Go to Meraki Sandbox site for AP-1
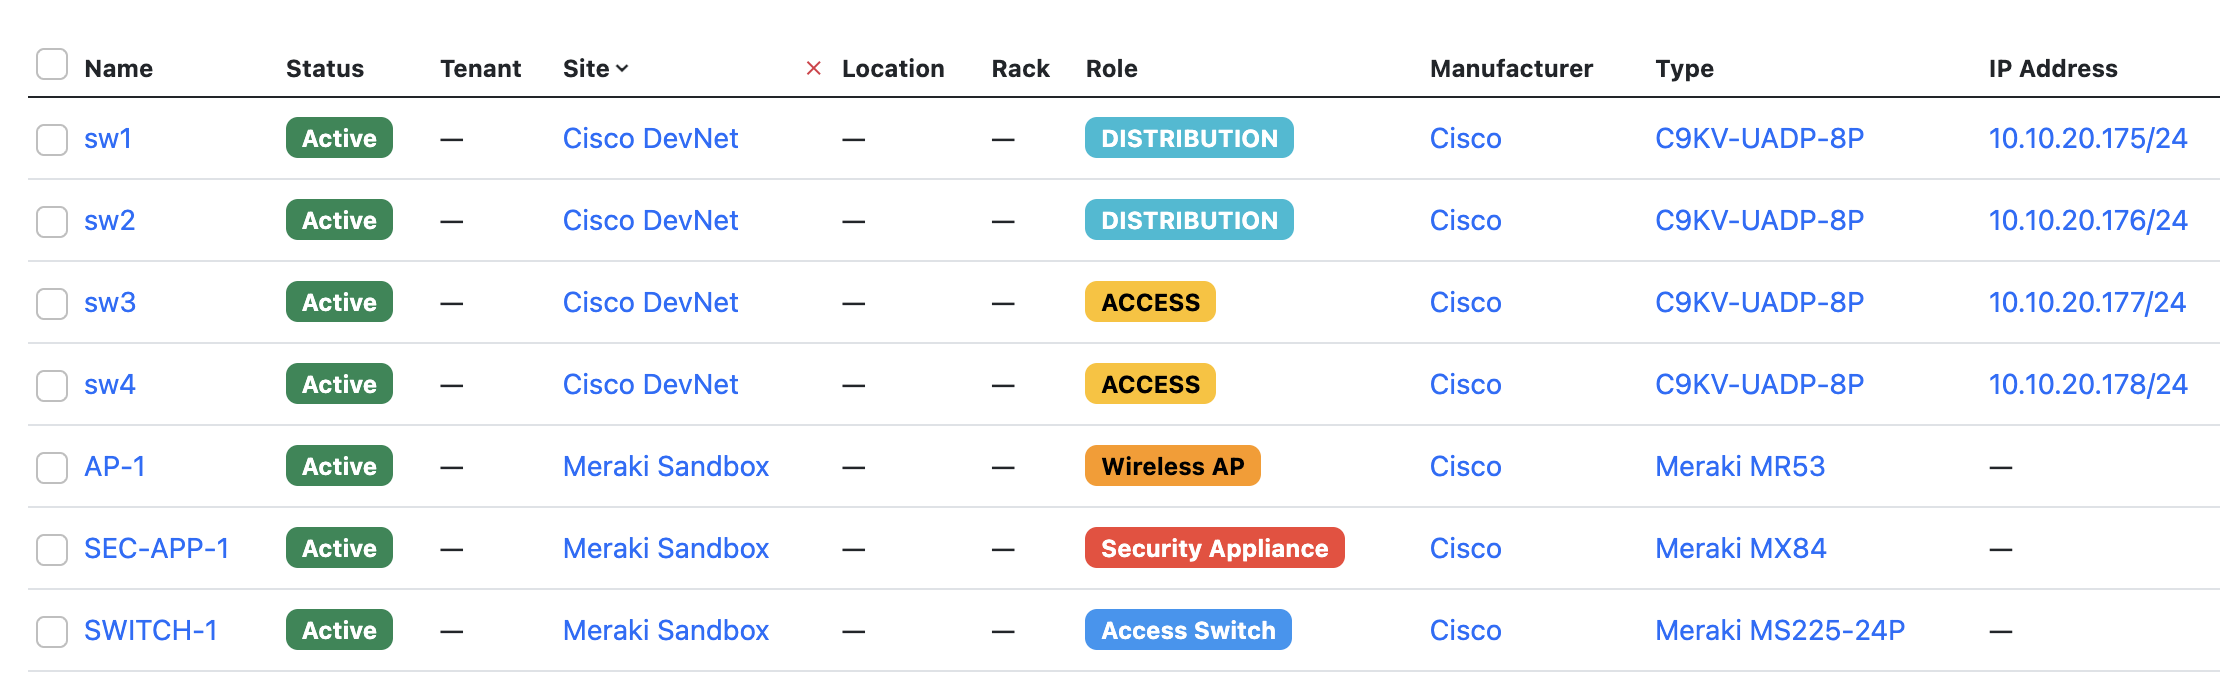Image resolution: width=2220 pixels, height=690 pixels. (x=665, y=466)
